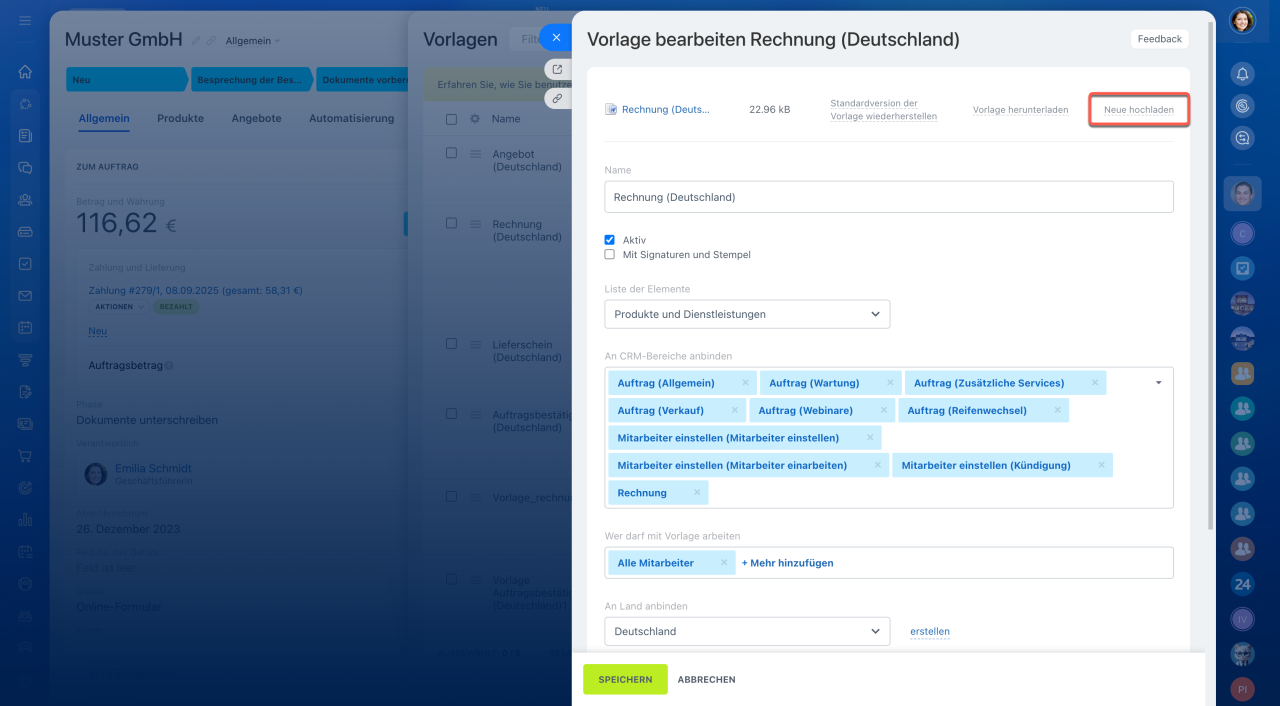Image resolution: width=1280 pixels, height=706 pixels.
Task: Select the Angebot (Deutschland) row checkbox
Action: [451, 153]
